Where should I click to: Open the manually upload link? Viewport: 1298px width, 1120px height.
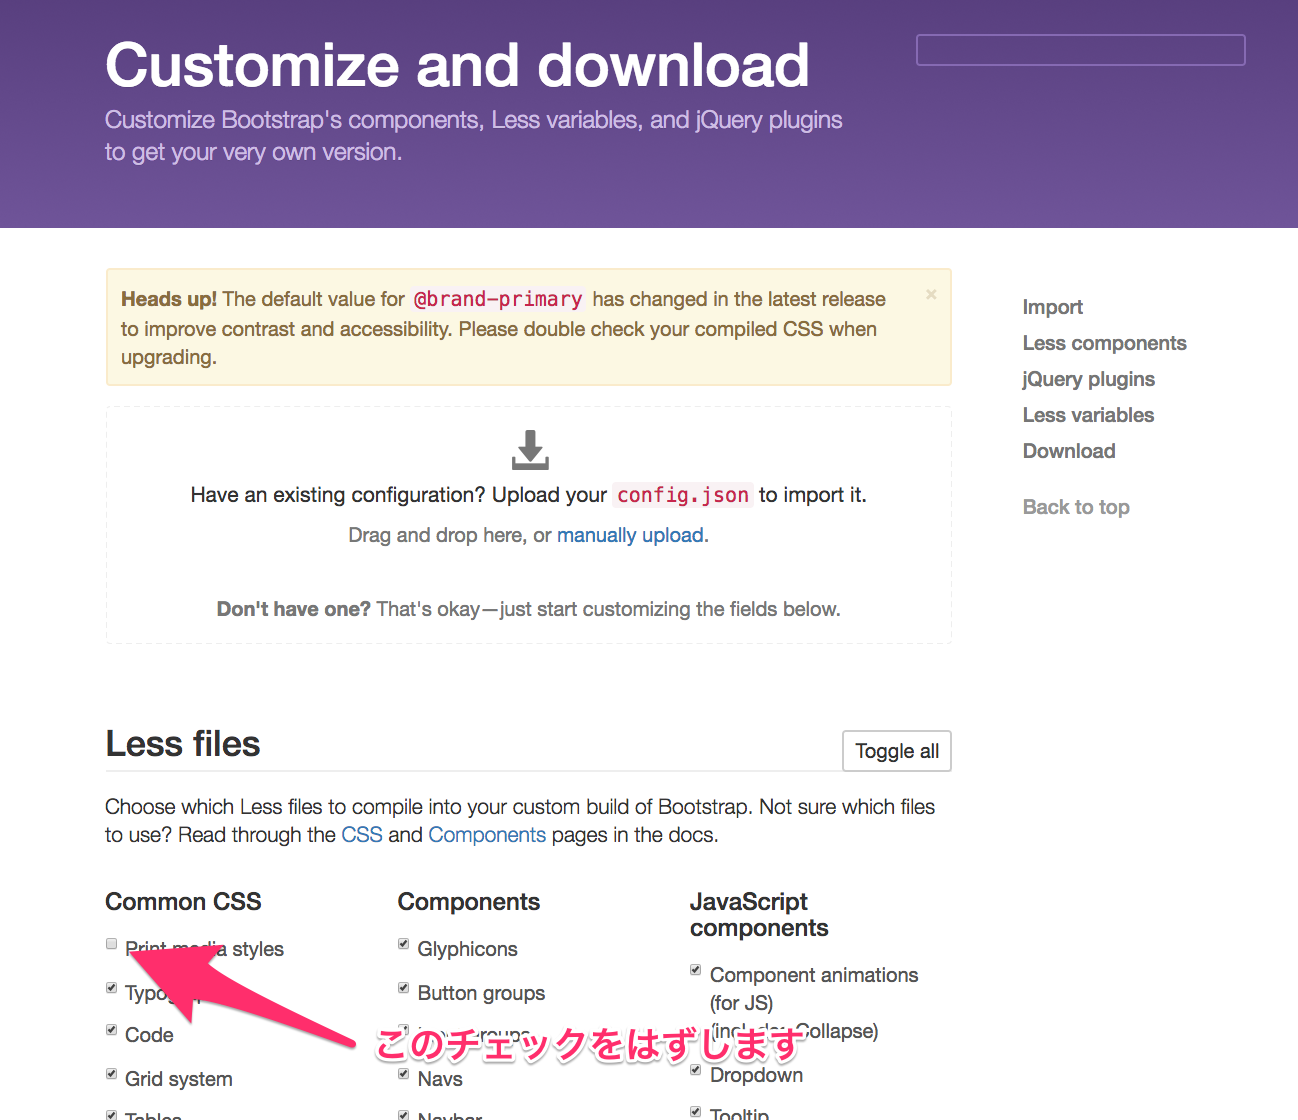click(x=630, y=535)
